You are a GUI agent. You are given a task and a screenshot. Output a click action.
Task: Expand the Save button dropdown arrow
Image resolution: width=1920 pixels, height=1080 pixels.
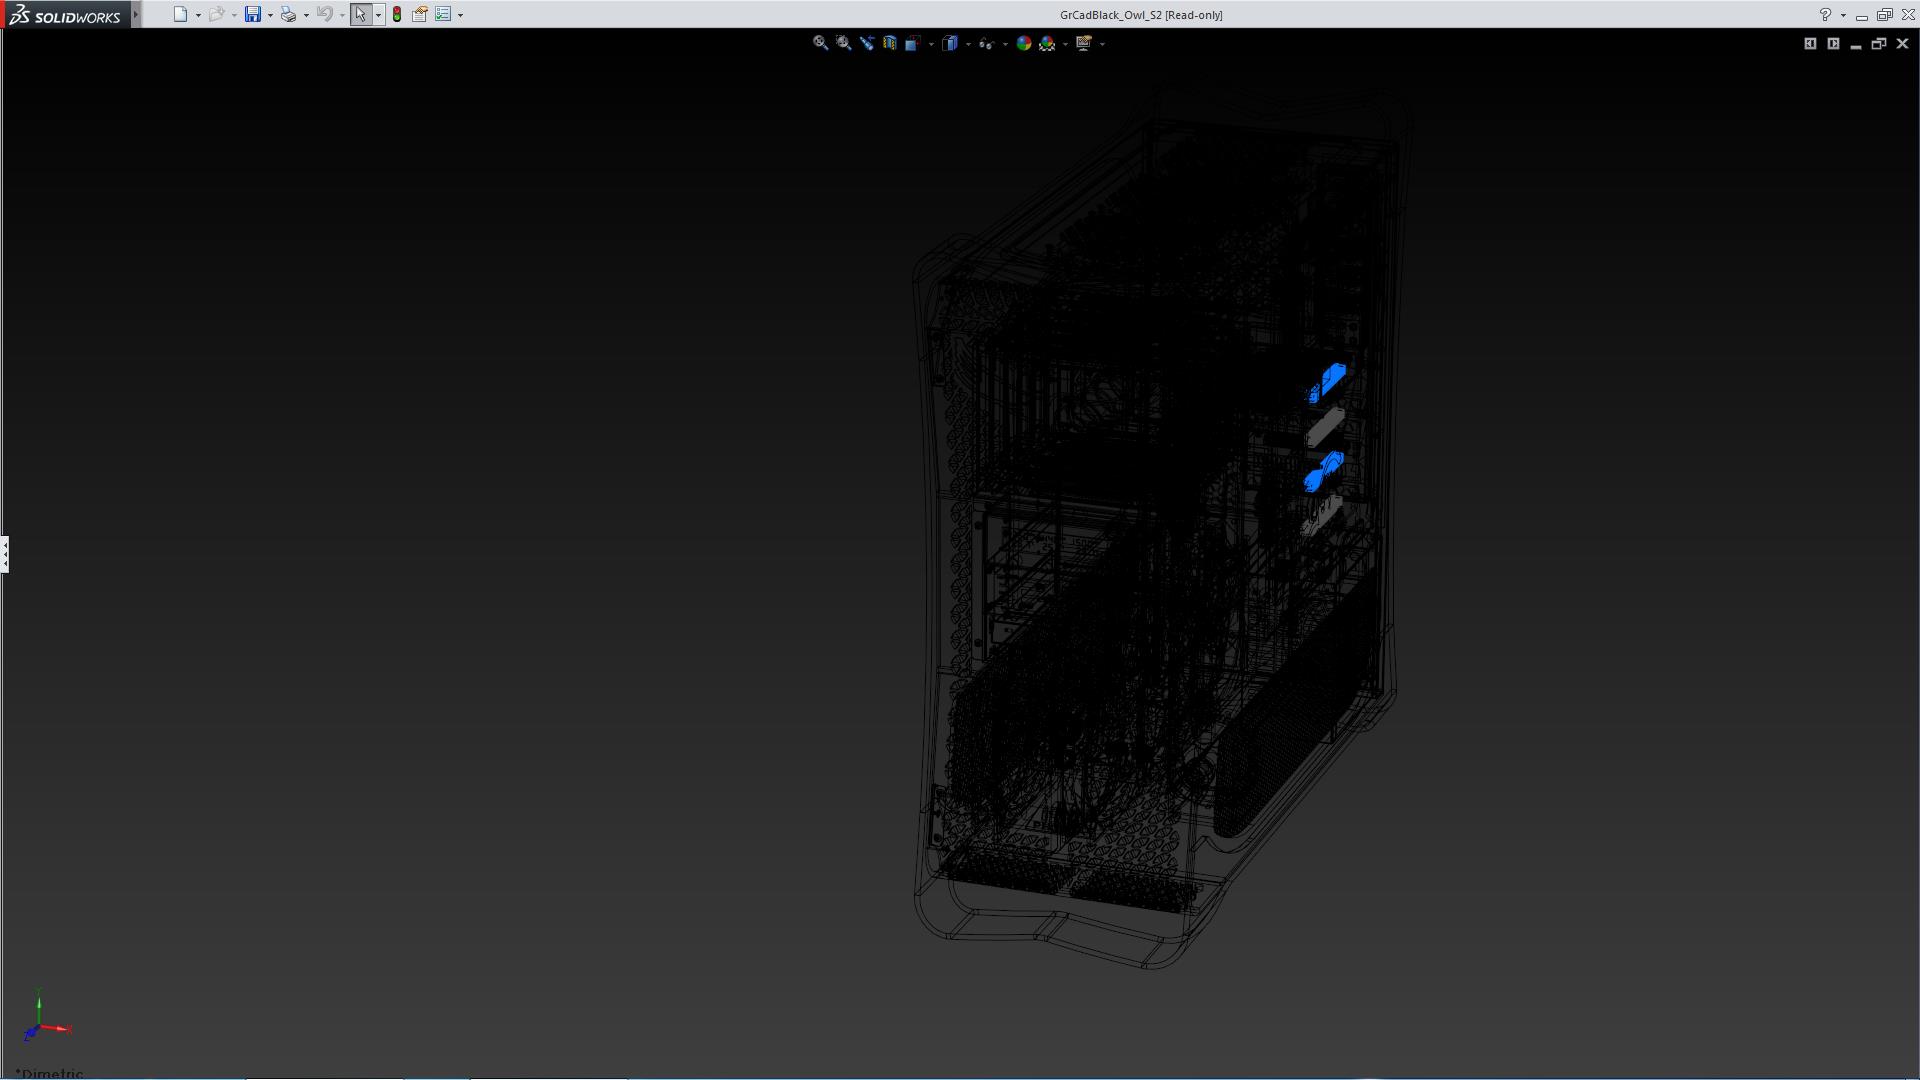point(270,15)
